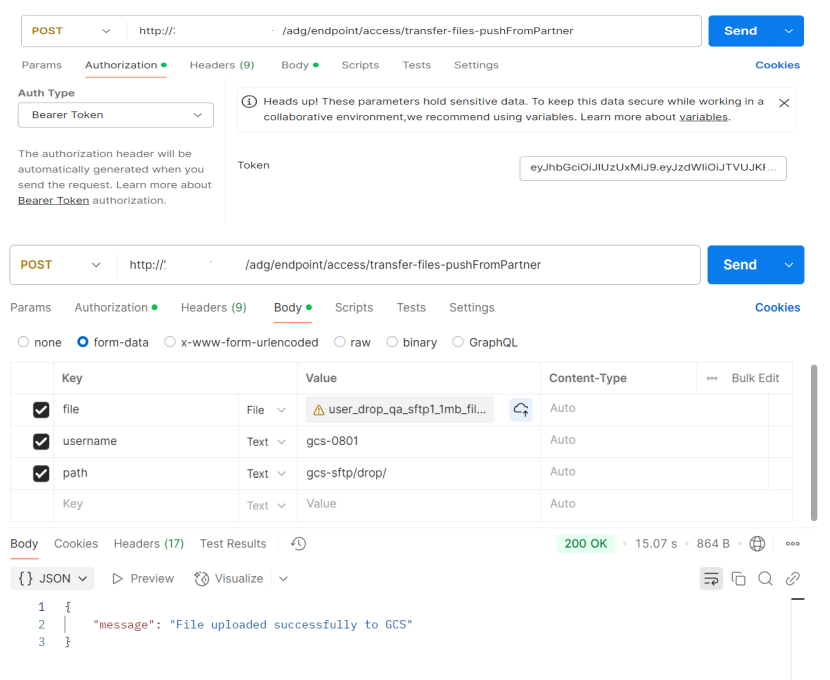Click the lower Send button
This screenshot has height=680, width=830.
(740, 265)
